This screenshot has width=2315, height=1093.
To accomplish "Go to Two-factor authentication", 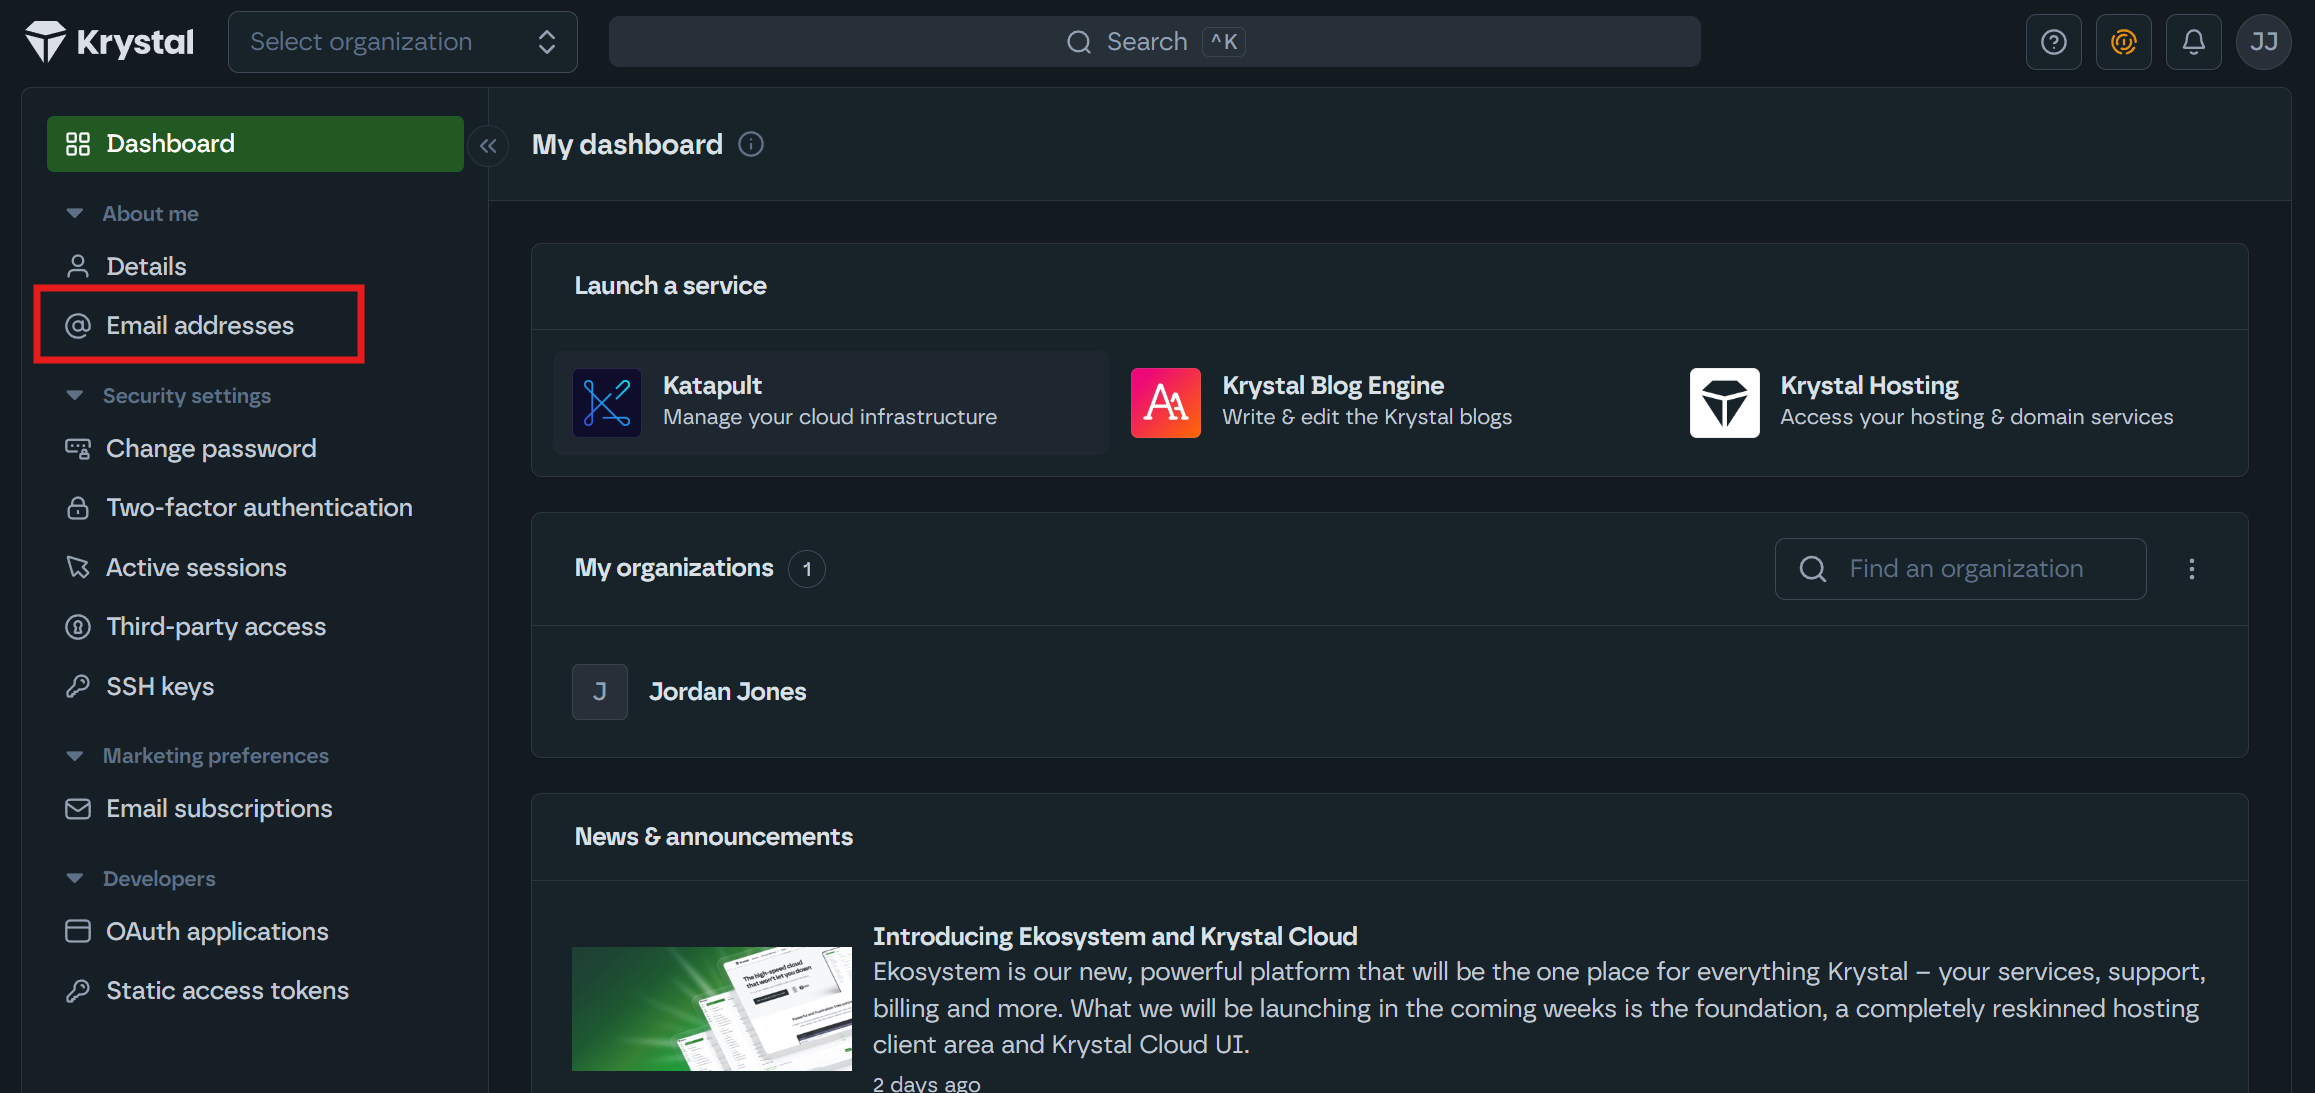I will [258, 508].
